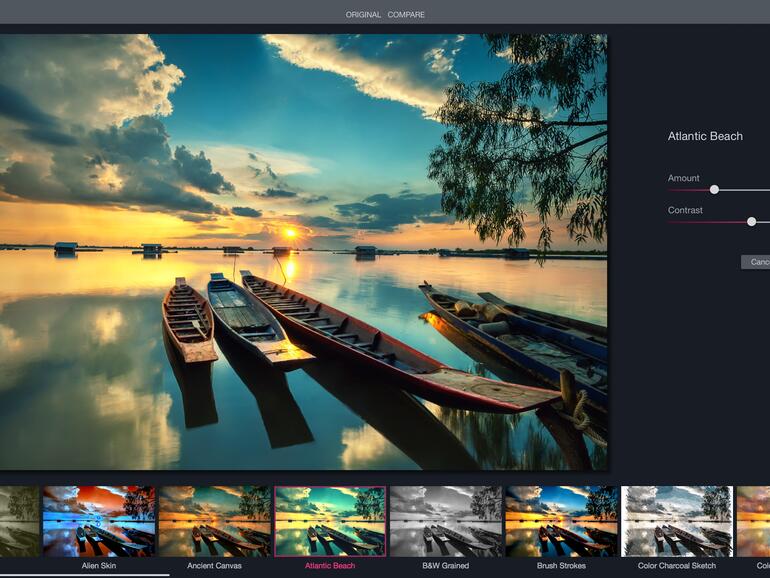Pick the Color Charcoal Sketch thumbnail
This screenshot has height=578, width=770.
click(677, 521)
